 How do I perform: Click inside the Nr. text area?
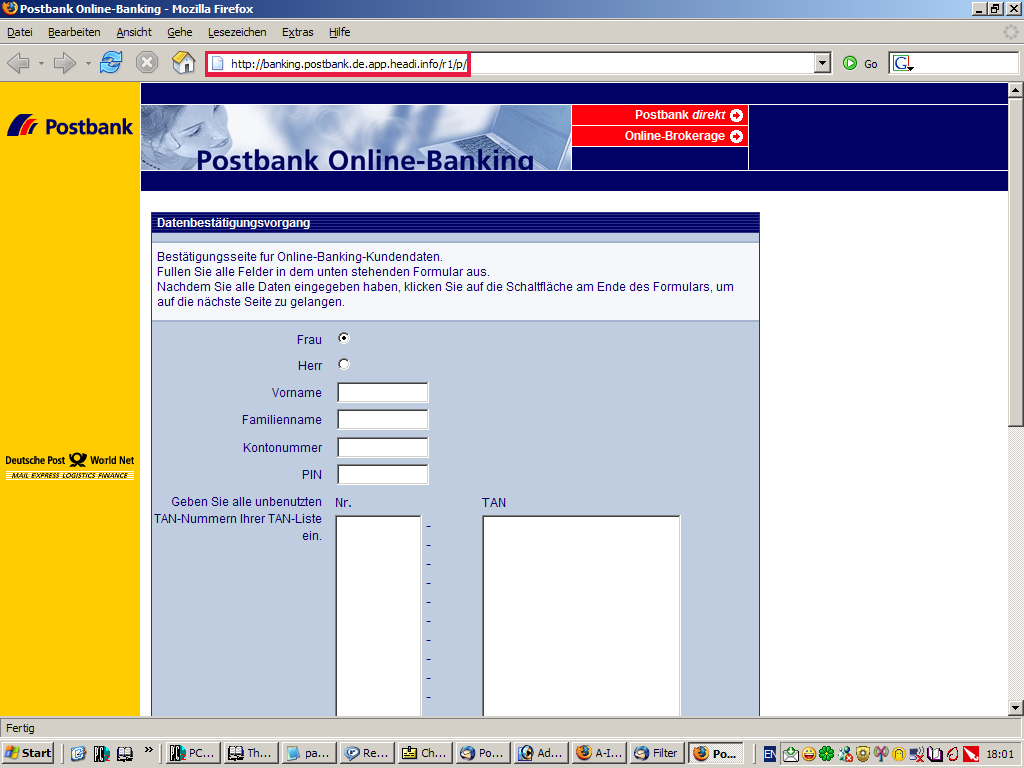click(x=379, y=615)
